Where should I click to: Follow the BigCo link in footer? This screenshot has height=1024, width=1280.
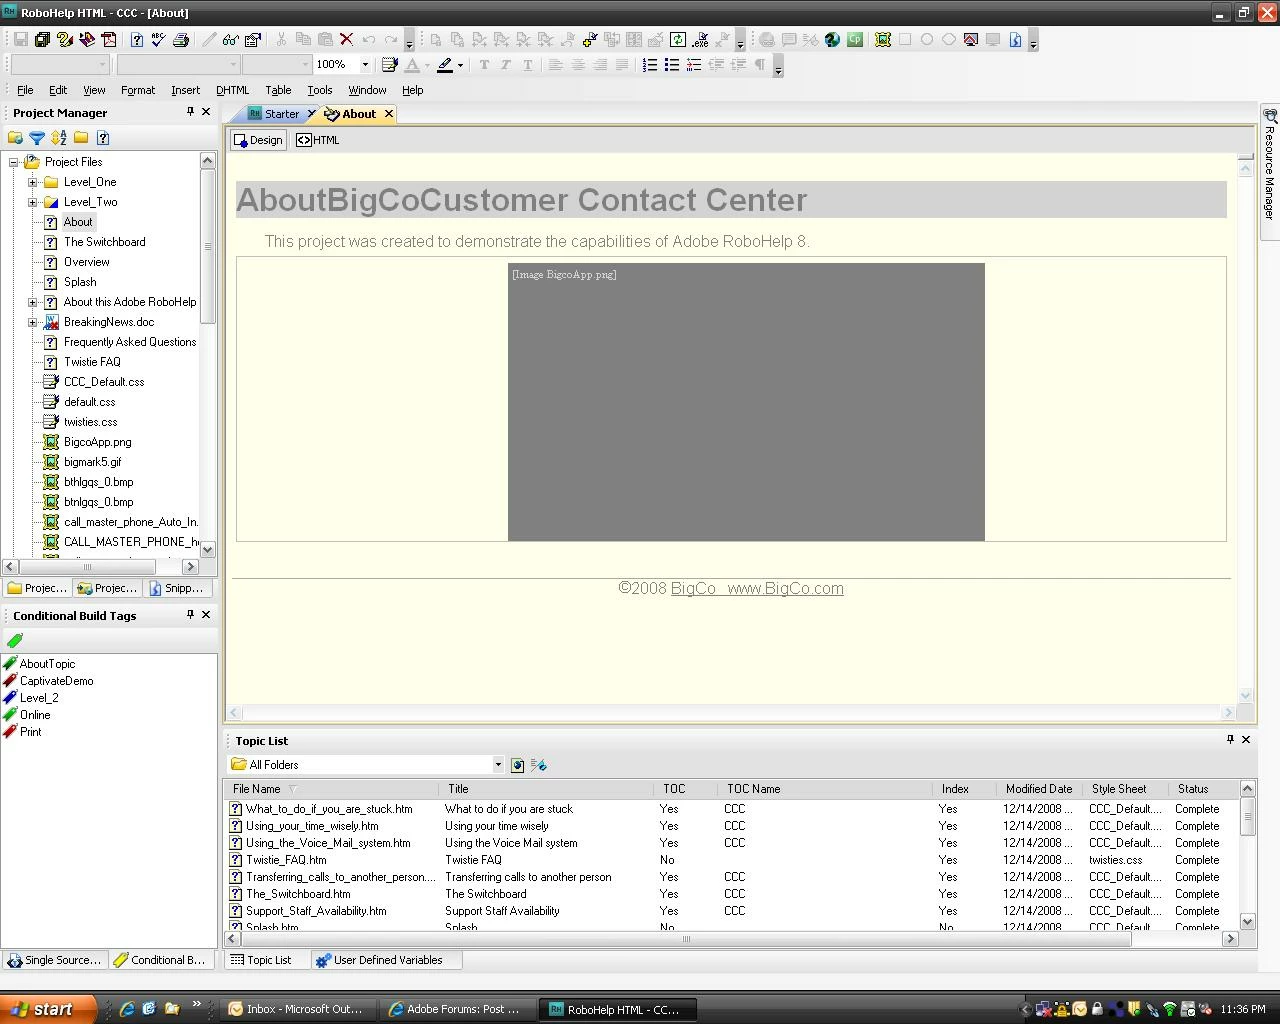coord(693,589)
